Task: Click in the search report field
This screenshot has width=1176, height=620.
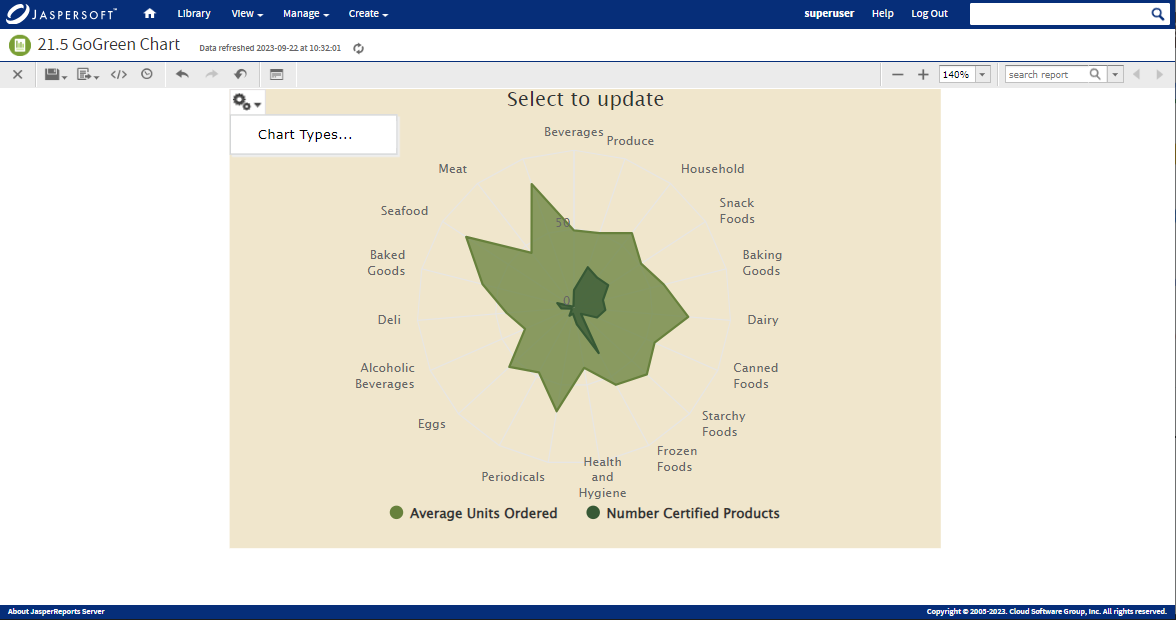Action: coord(1046,74)
